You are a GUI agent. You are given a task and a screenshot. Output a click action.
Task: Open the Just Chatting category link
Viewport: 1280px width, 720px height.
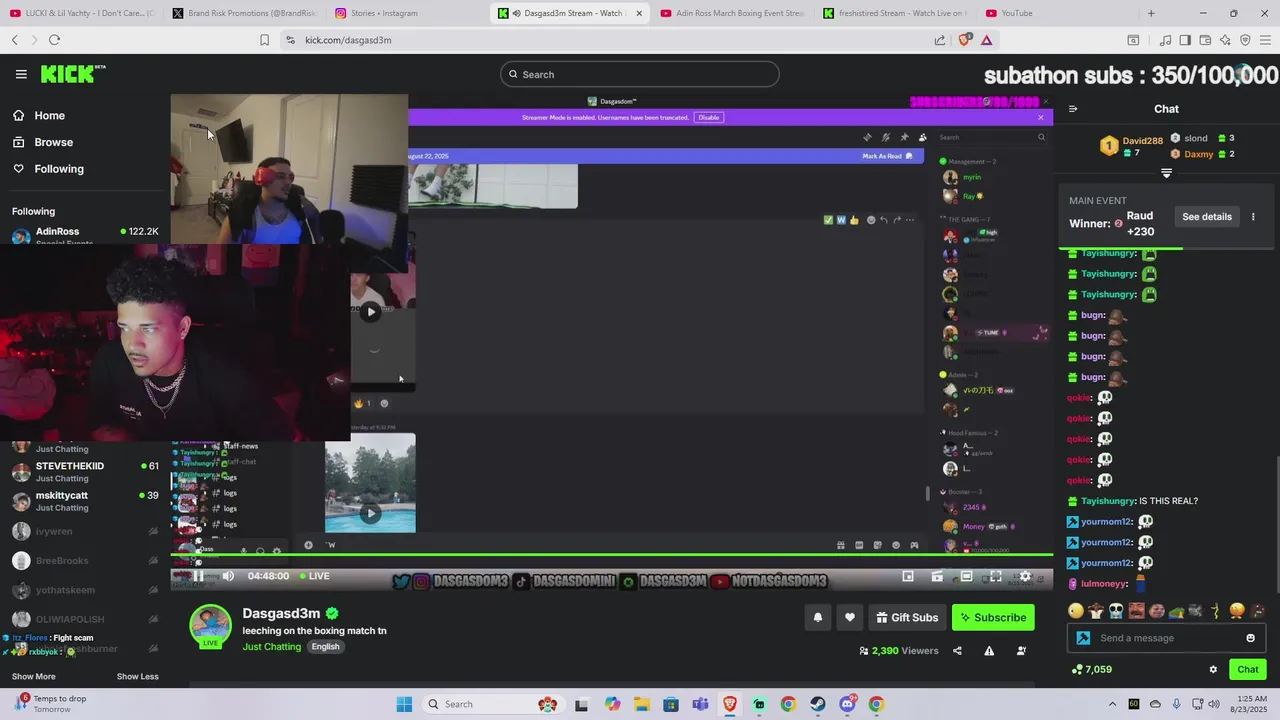tap(271, 647)
